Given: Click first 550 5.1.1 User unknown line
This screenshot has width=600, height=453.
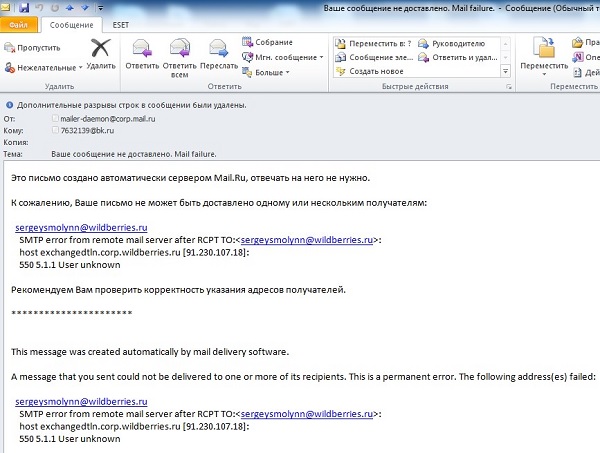Looking at the screenshot, I should pyautogui.click(x=70, y=265).
